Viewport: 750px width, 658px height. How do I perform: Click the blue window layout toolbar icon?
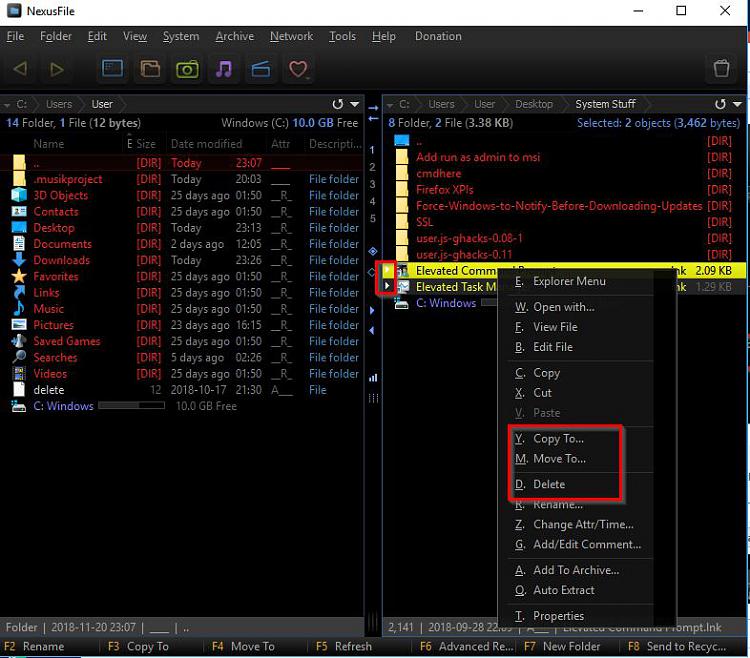pyautogui.click(x=112, y=69)
